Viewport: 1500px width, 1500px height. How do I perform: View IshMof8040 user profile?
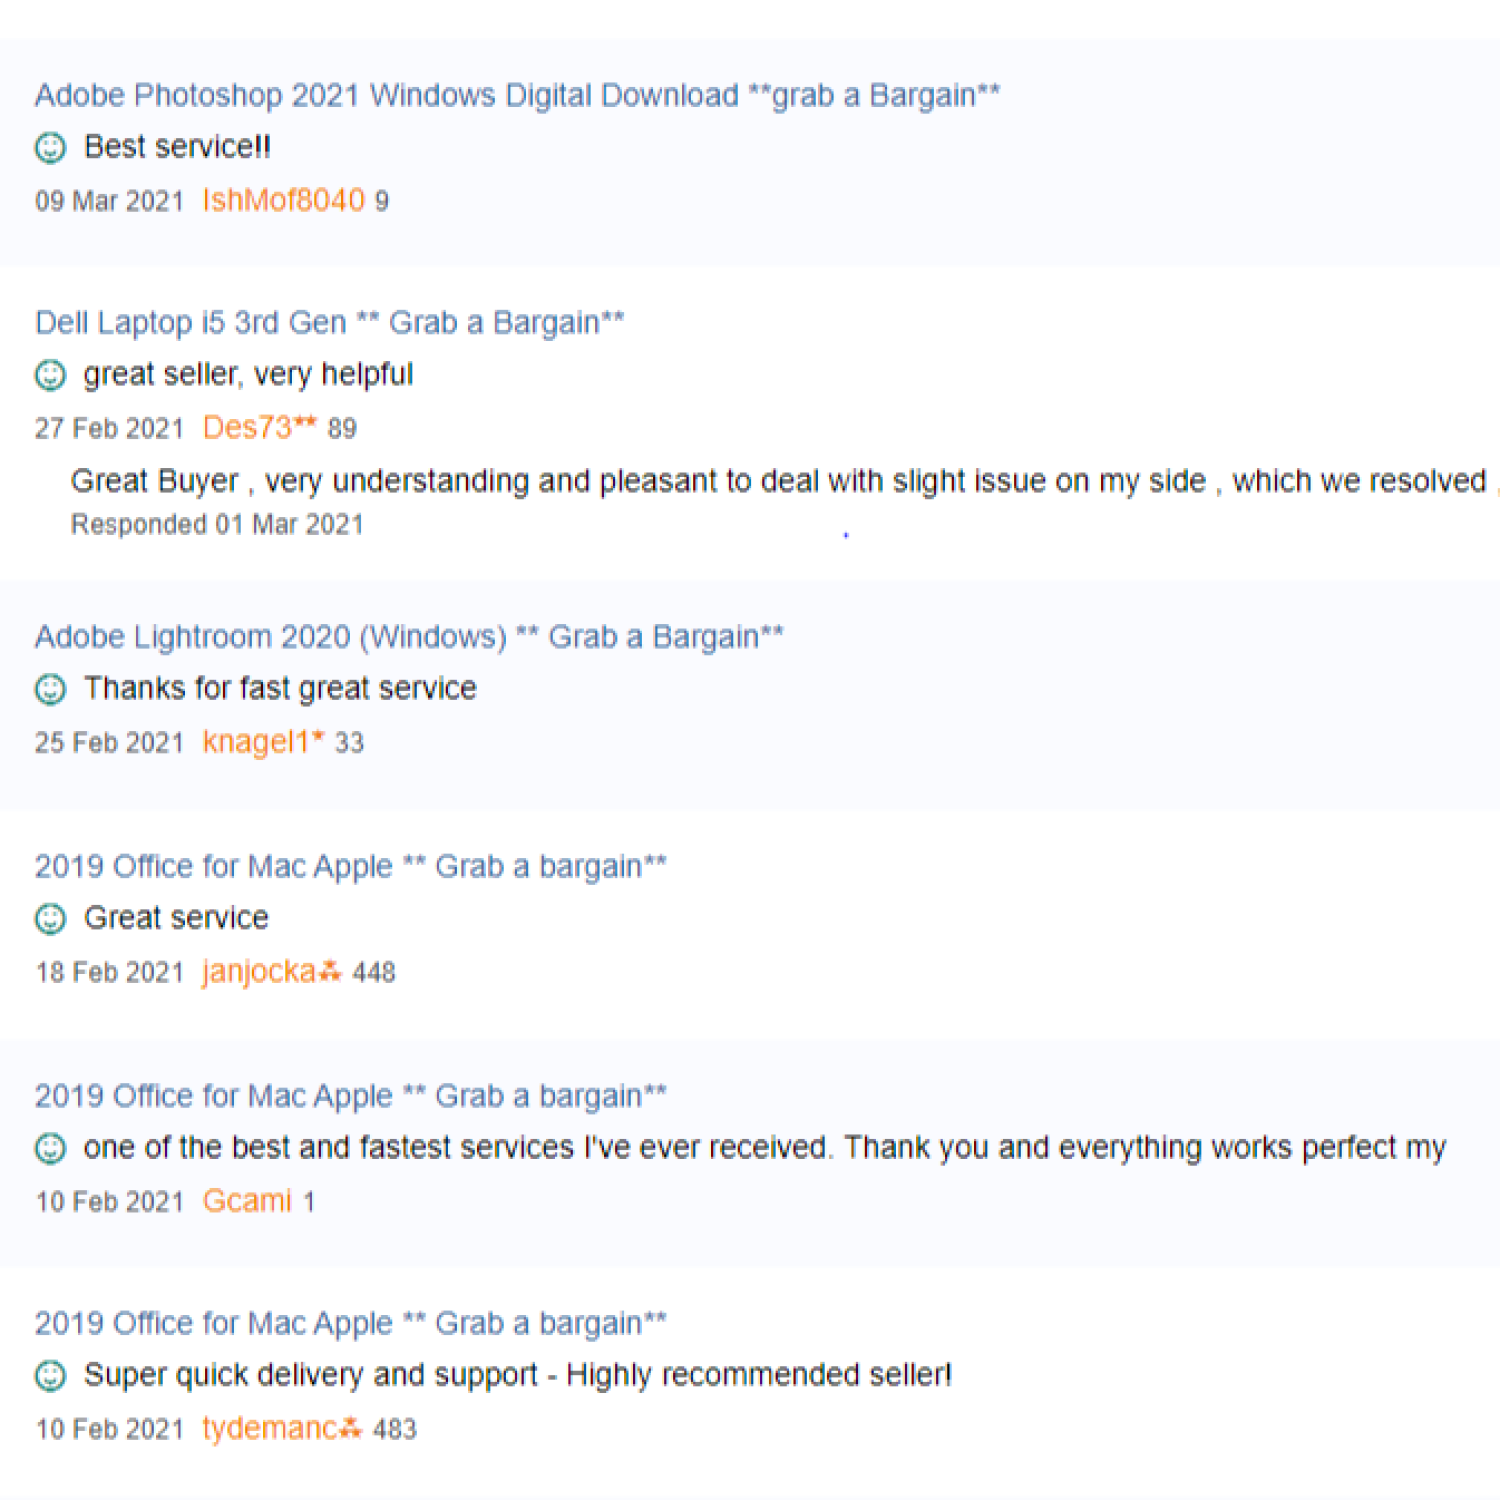click(283, 201)
